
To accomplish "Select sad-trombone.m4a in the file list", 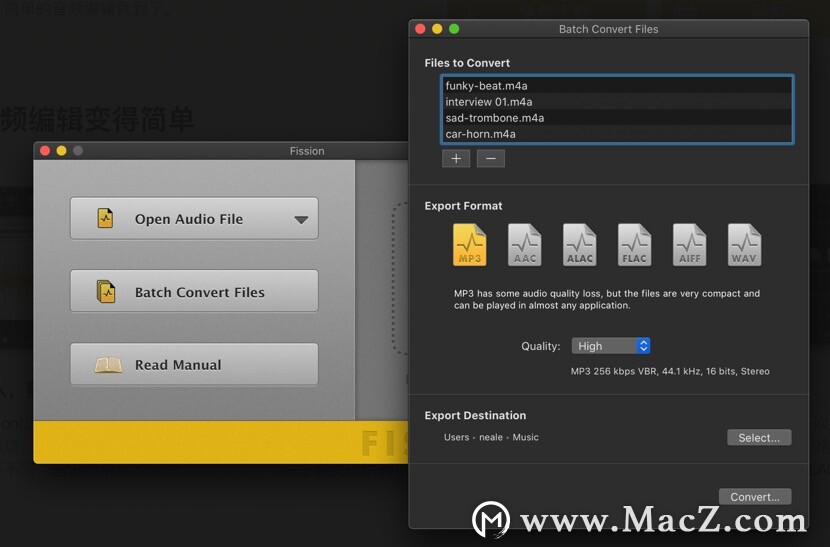I will (617, 118).
